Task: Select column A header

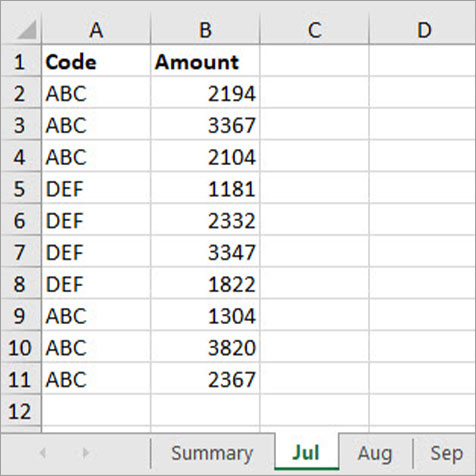Action: 96,30
